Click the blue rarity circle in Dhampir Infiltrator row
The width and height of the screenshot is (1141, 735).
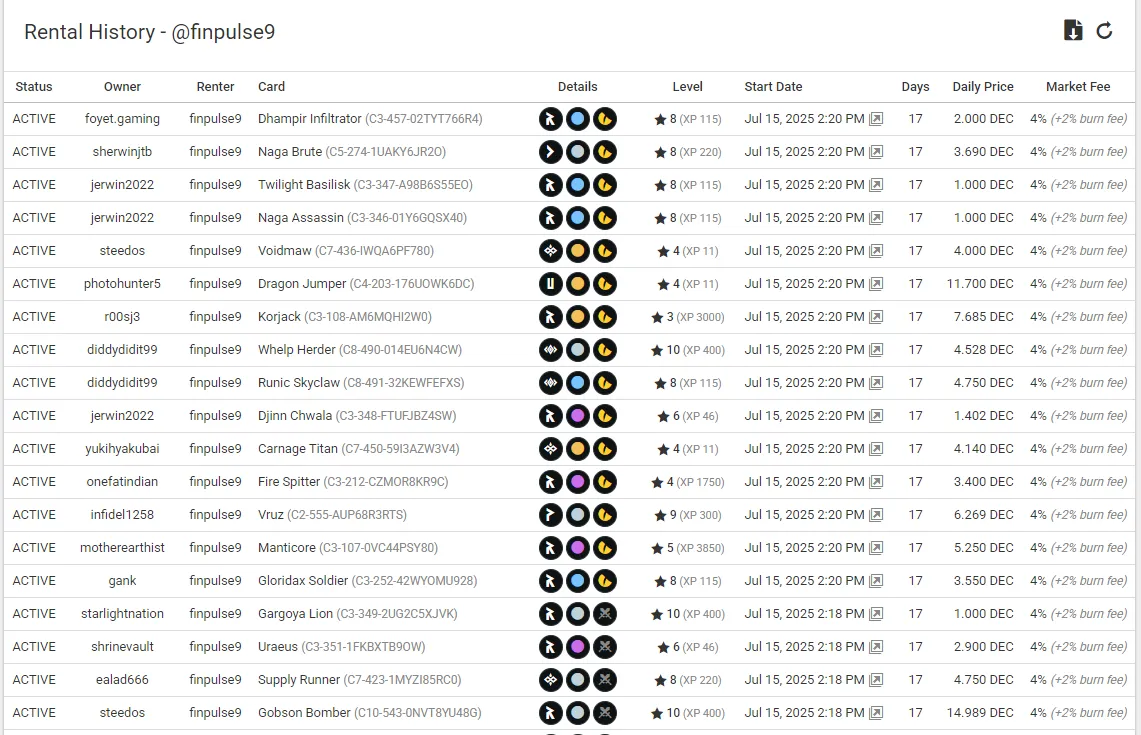(x=578, y=119)
